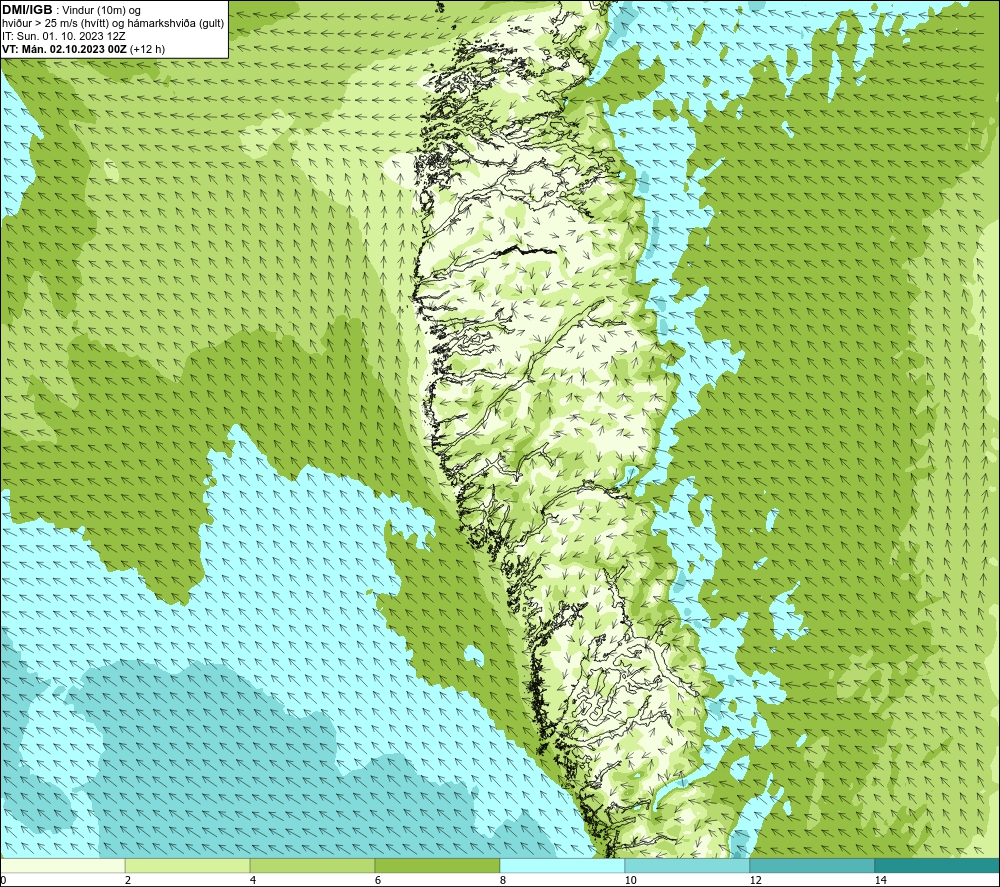Click the 'Vindur (10m) og' text
The width and height of the screenshot is (1000, 887).
pos(103,11)
